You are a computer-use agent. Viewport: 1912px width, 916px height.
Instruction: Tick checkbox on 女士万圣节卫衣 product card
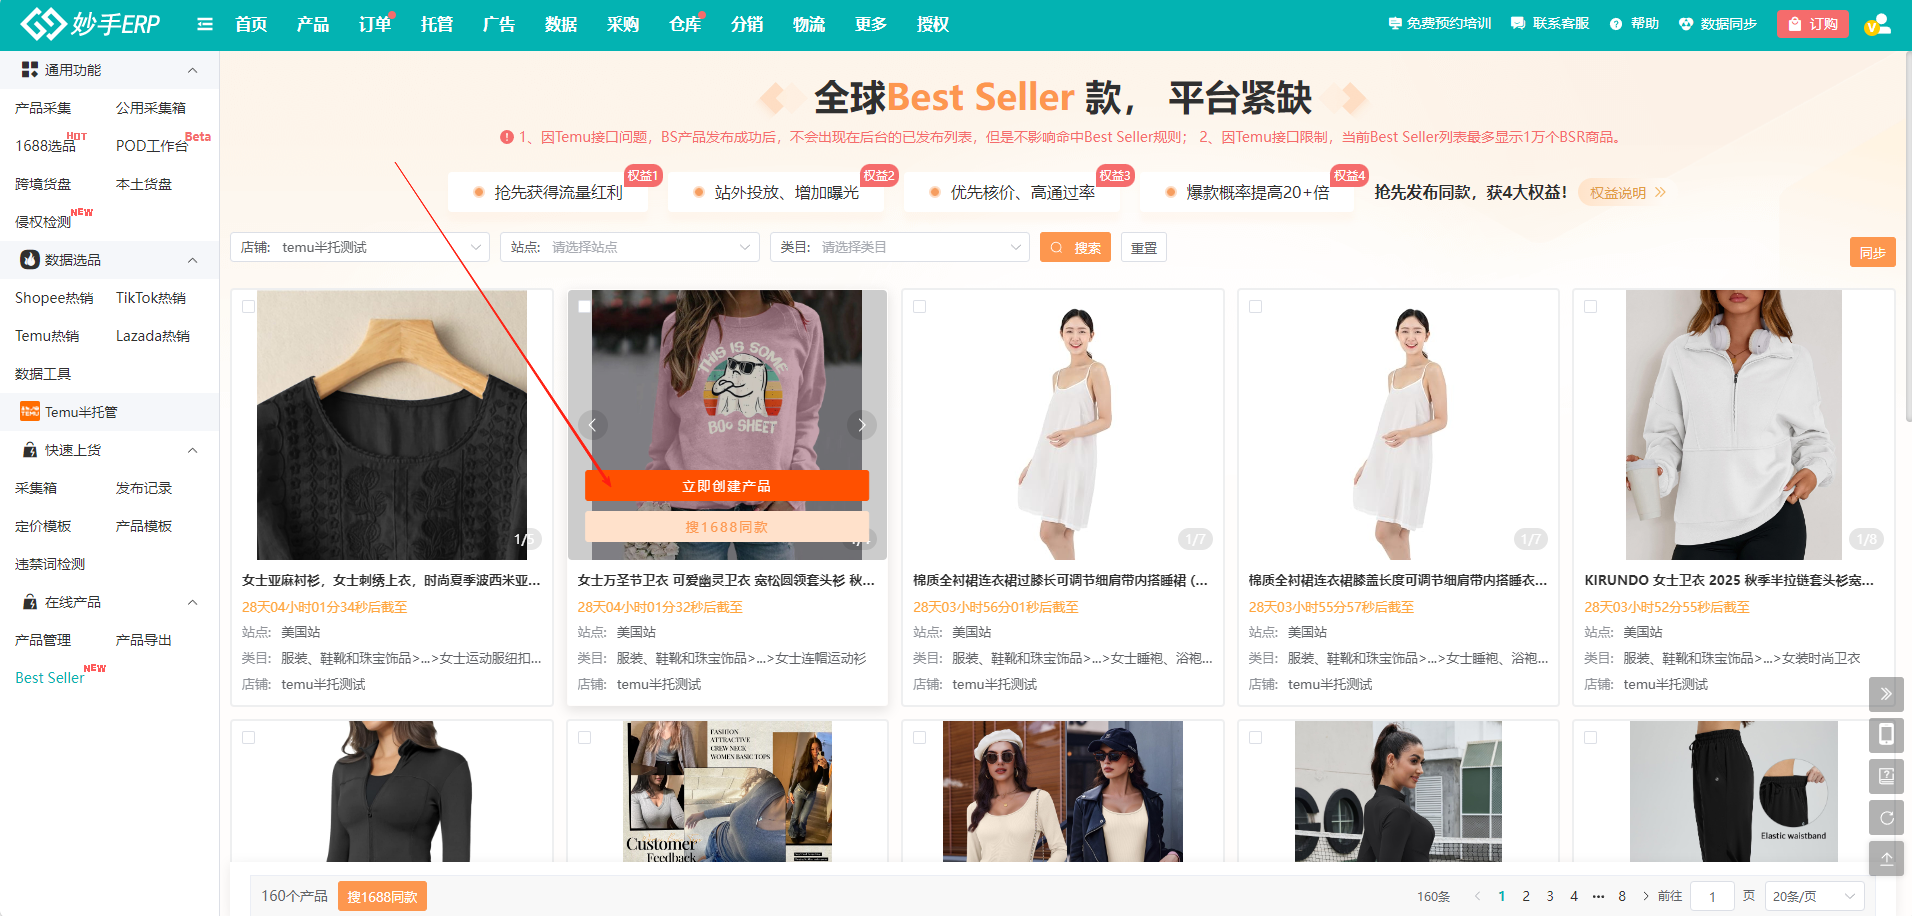coord(585,307)
